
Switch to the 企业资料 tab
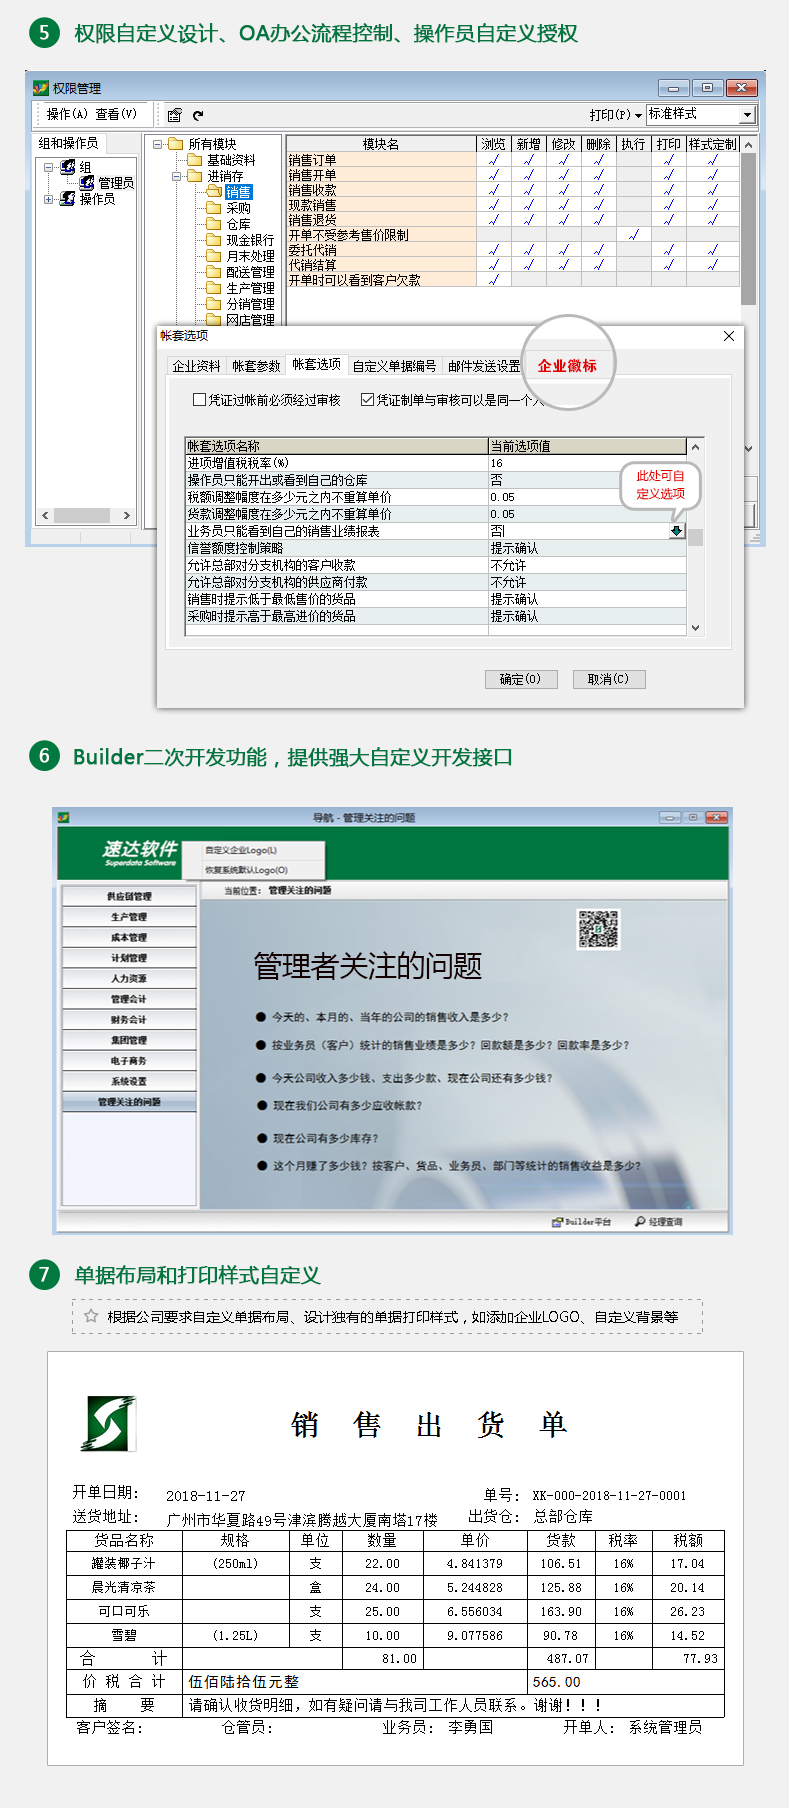point(196,366)
